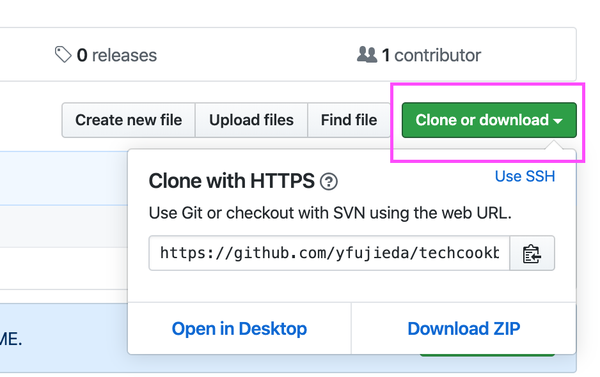Choose Download ZIP

click(464, 329)
